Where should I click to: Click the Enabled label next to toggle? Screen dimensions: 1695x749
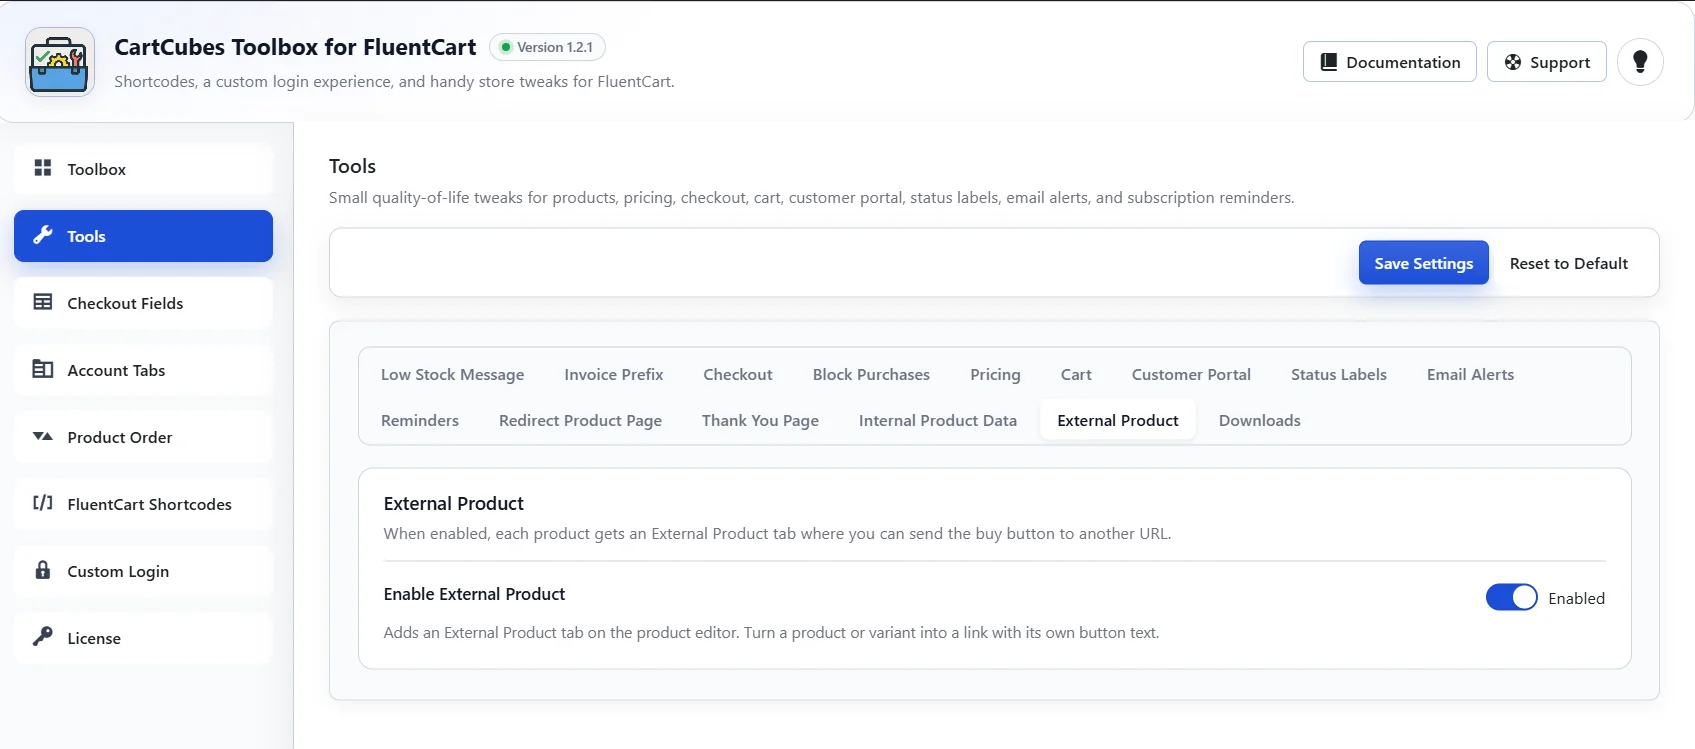[1576, 598]
